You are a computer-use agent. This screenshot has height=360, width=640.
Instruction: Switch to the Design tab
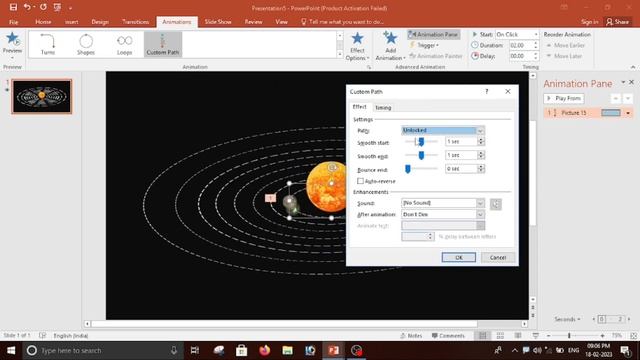pos(100,22)
